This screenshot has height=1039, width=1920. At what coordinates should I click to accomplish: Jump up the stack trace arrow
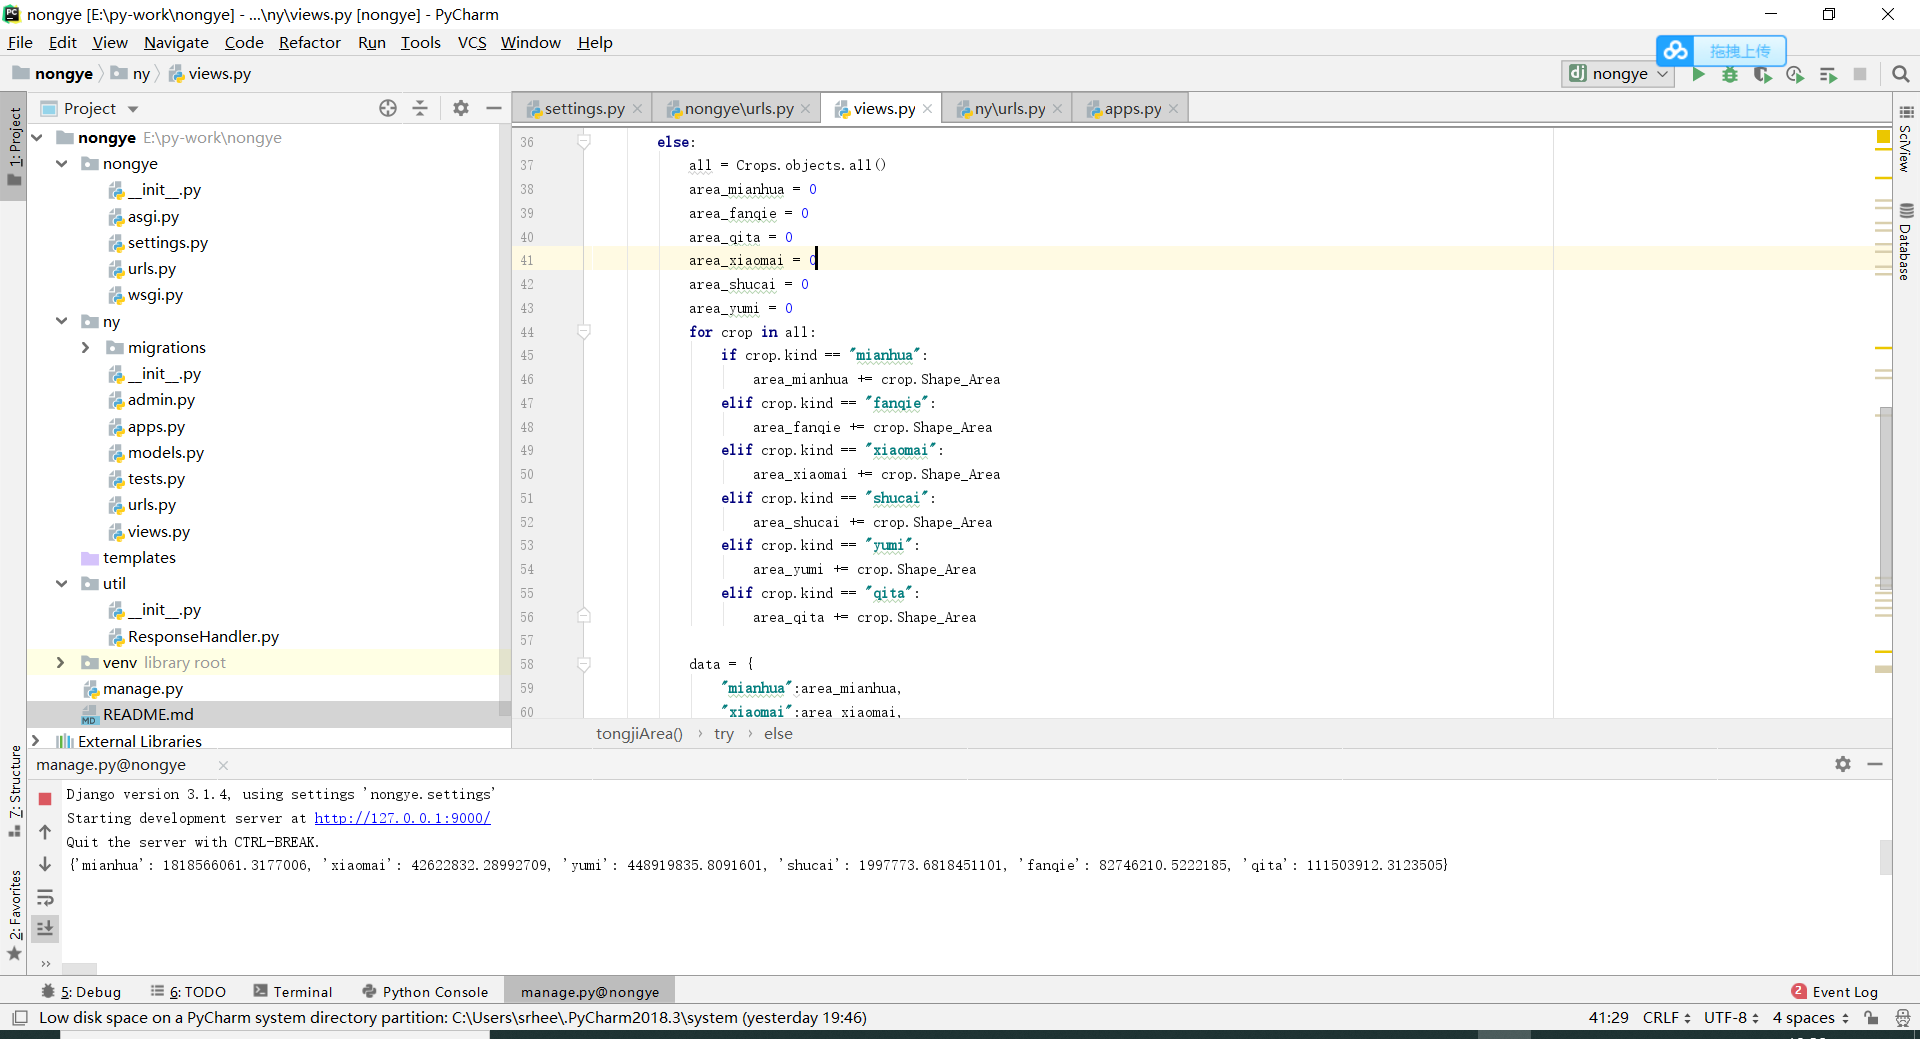pos(45,832)
